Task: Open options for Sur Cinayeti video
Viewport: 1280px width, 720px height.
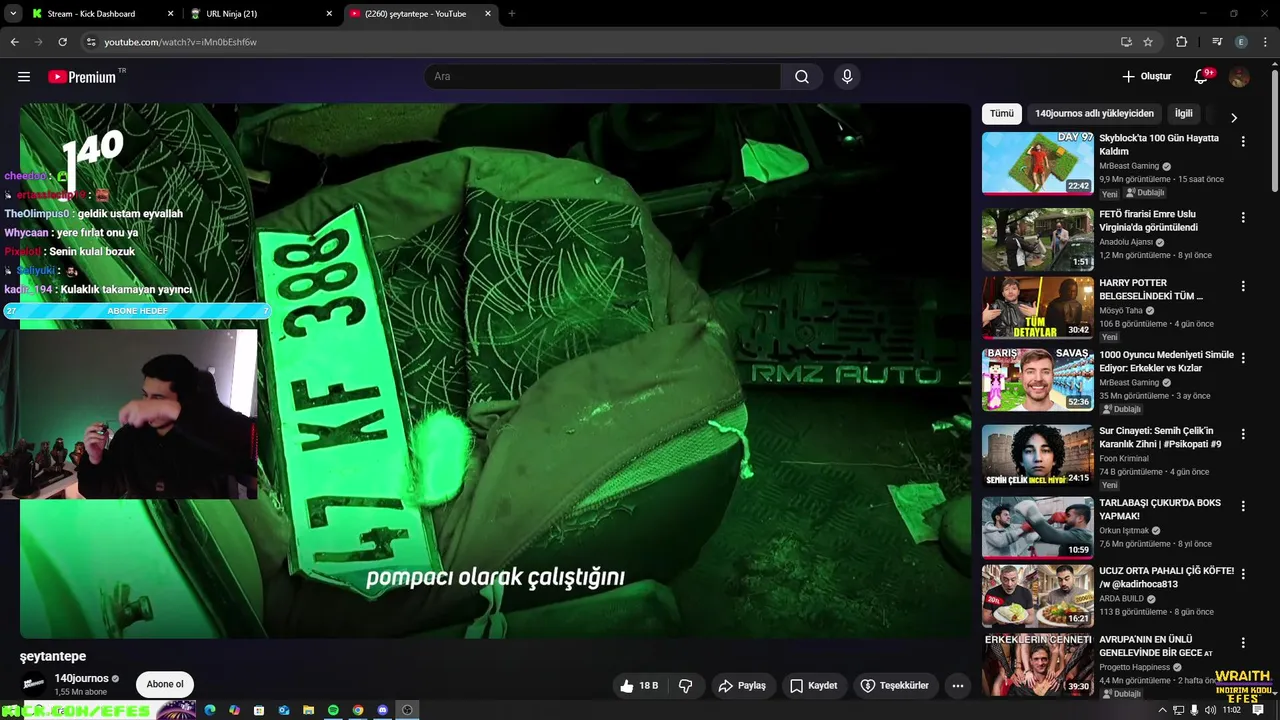Action: (1243, 434)
